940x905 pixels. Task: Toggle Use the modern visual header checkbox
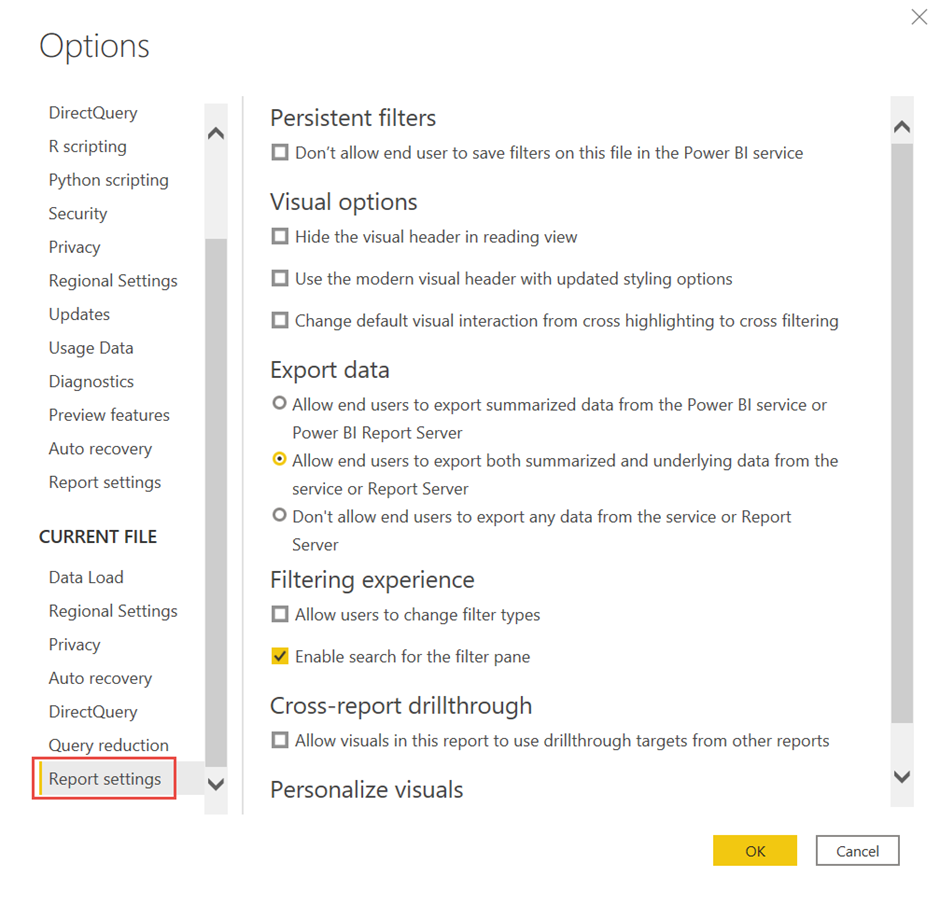280,279
